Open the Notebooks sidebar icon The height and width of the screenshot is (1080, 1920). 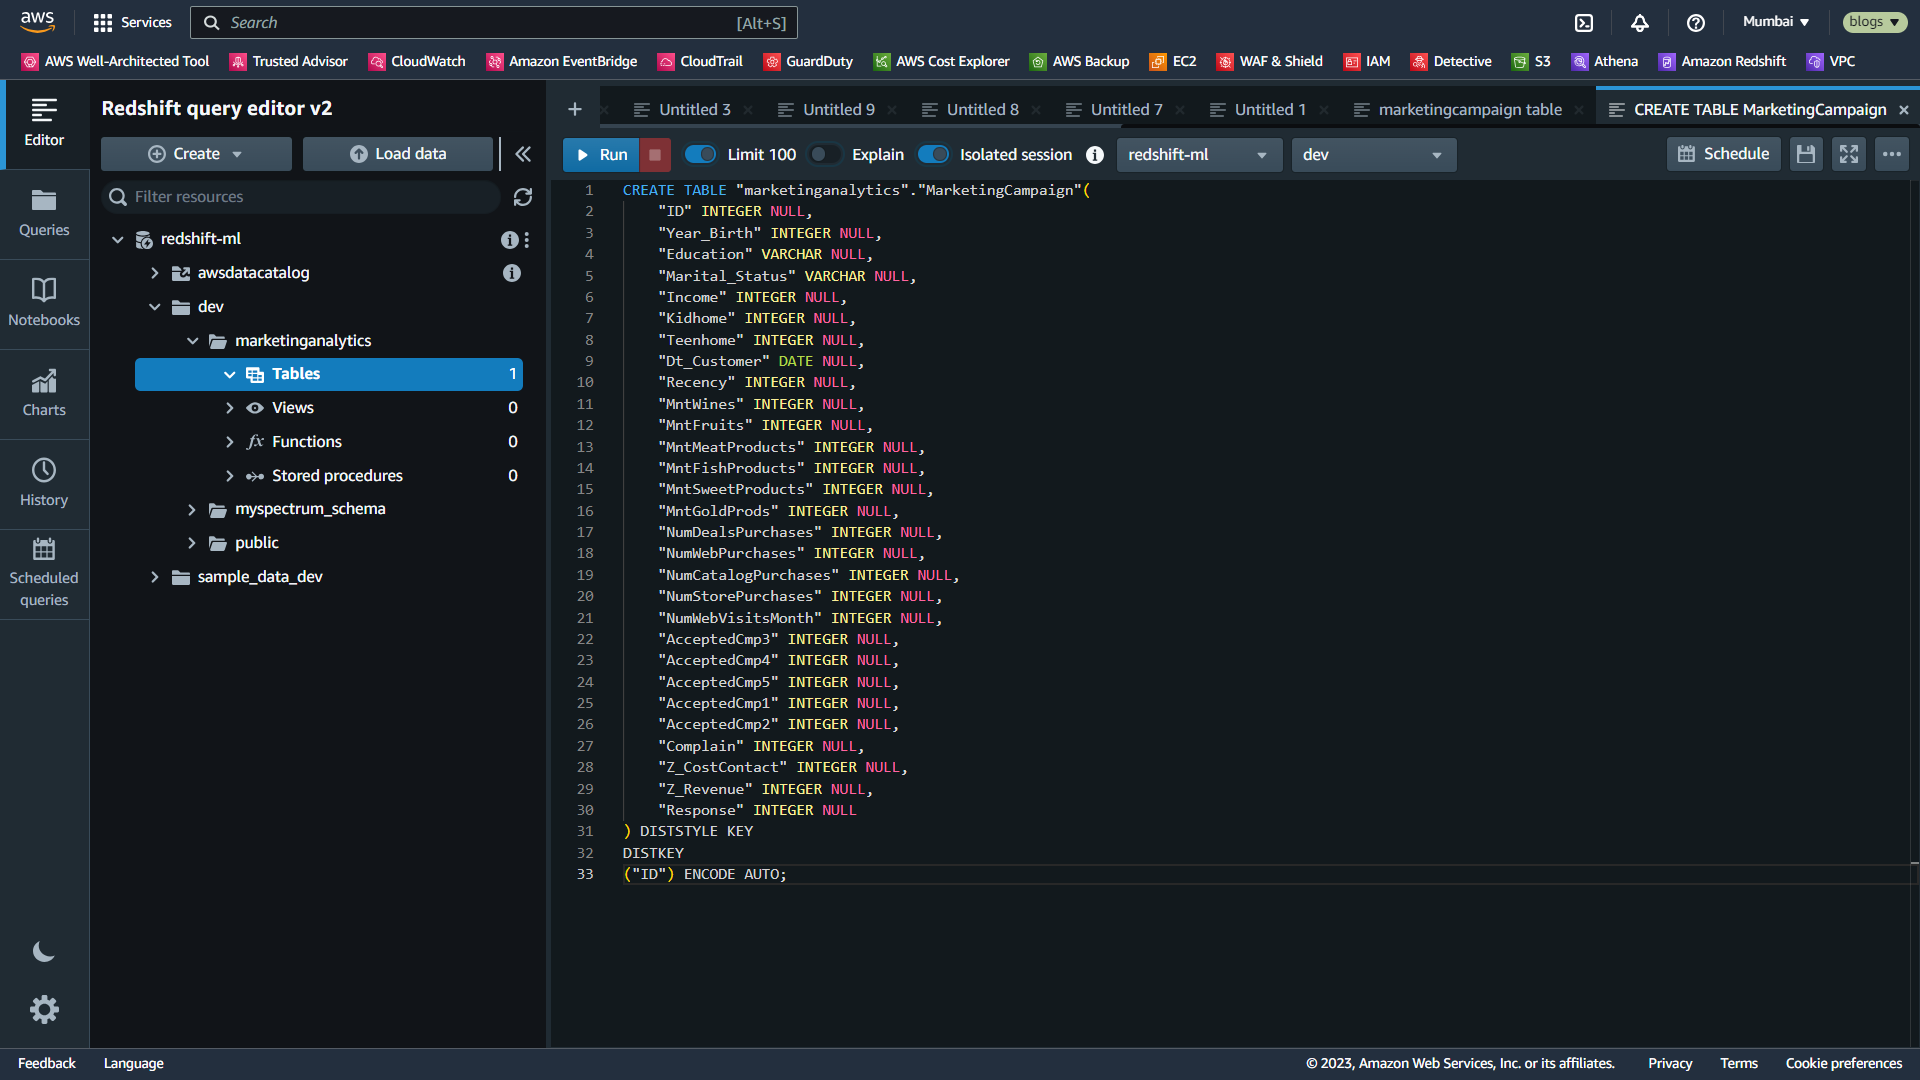point(44,302)
